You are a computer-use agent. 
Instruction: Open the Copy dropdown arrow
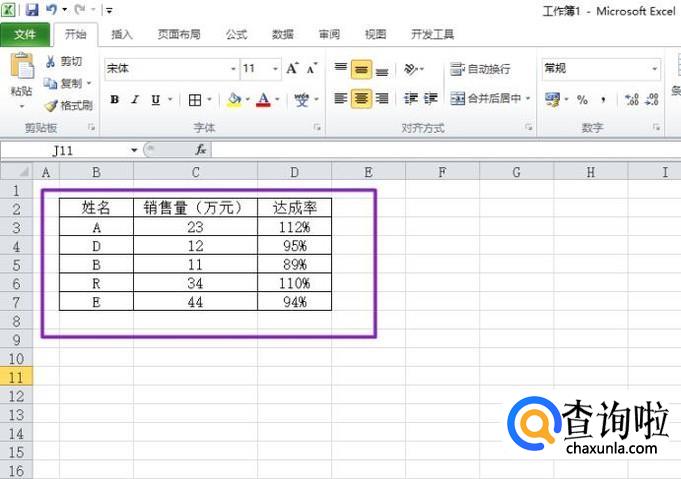[89, 83]
